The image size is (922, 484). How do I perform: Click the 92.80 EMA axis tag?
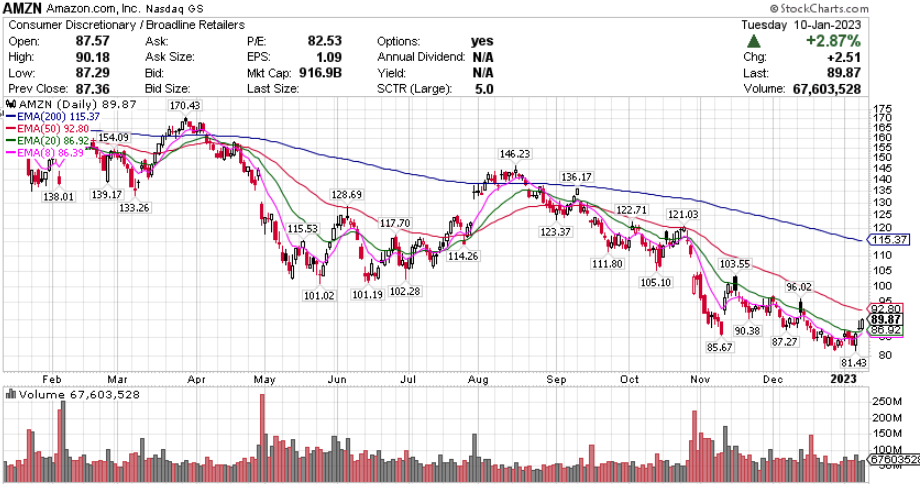[886, 309]
